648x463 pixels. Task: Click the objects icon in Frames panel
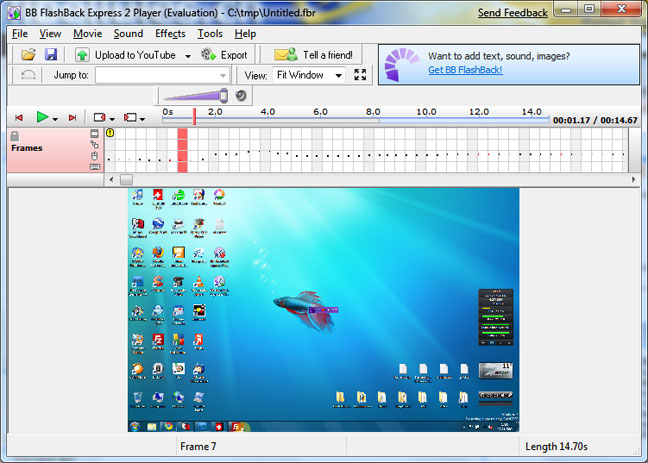coord(95,144)
